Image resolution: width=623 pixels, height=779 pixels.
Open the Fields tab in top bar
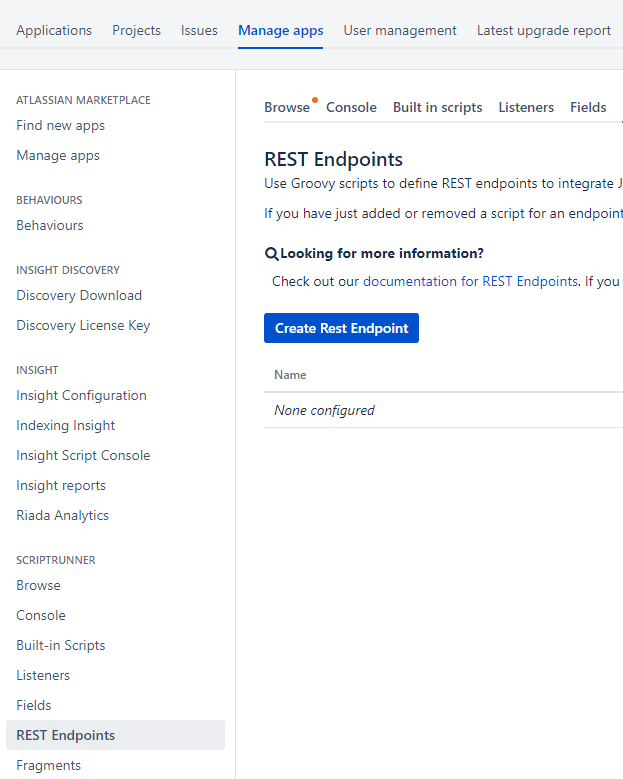[588, 108]
